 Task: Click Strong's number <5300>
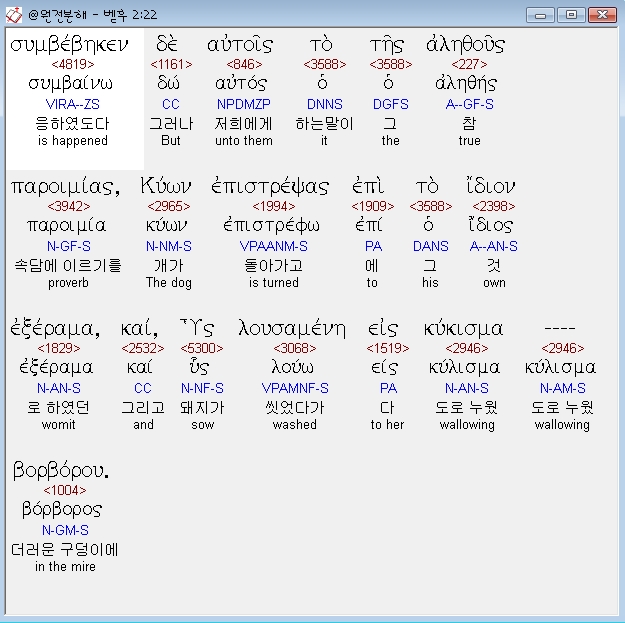[x=202, y=348]
